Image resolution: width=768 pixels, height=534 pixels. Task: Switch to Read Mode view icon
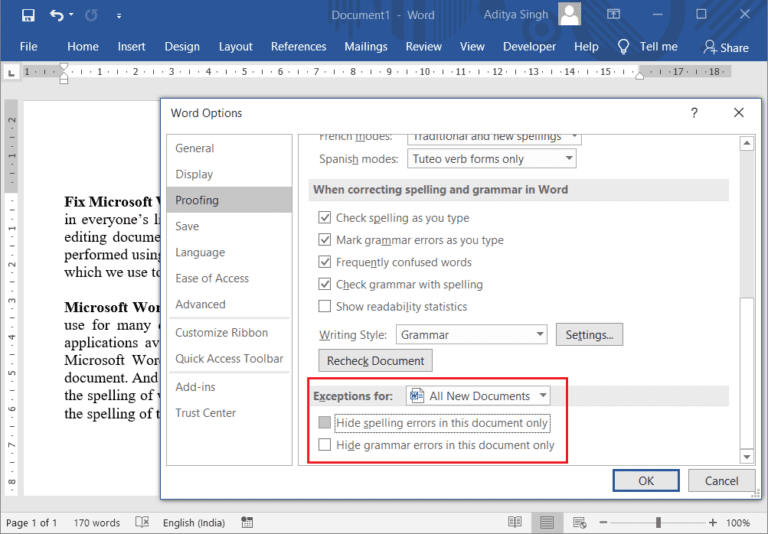(x=515, y=522)
